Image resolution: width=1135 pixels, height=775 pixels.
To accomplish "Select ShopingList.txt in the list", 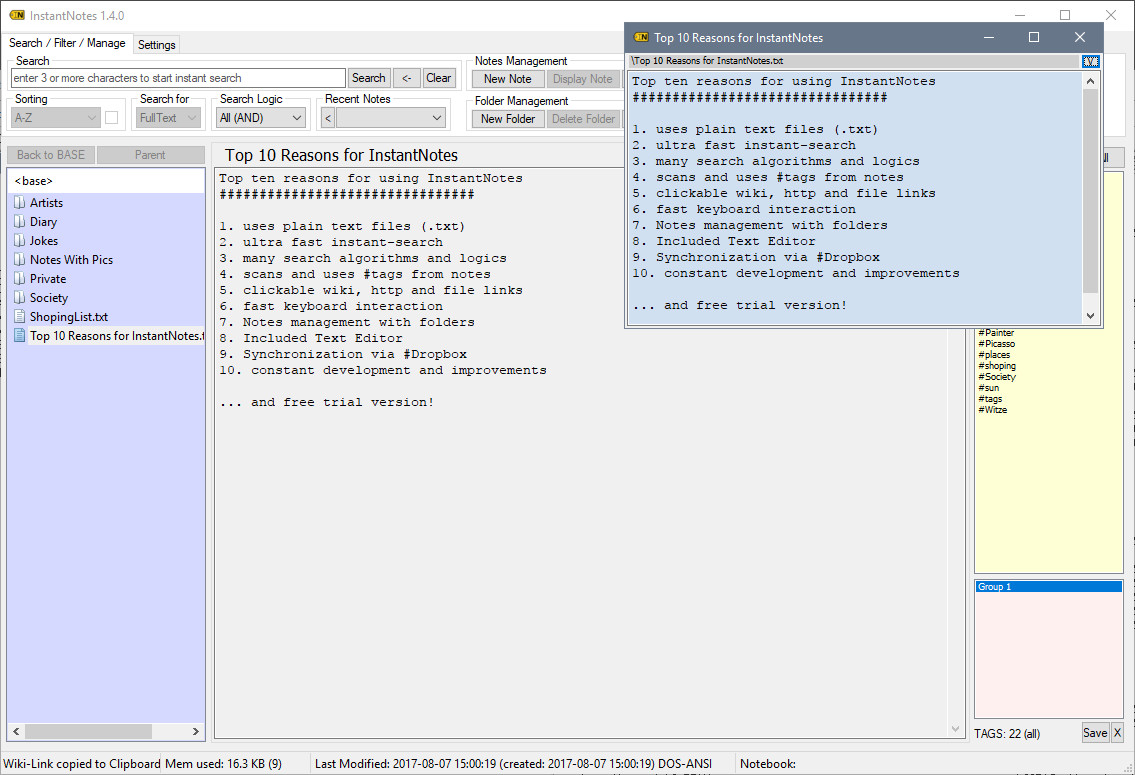I will pyautogui.click(x=69, y=316).
